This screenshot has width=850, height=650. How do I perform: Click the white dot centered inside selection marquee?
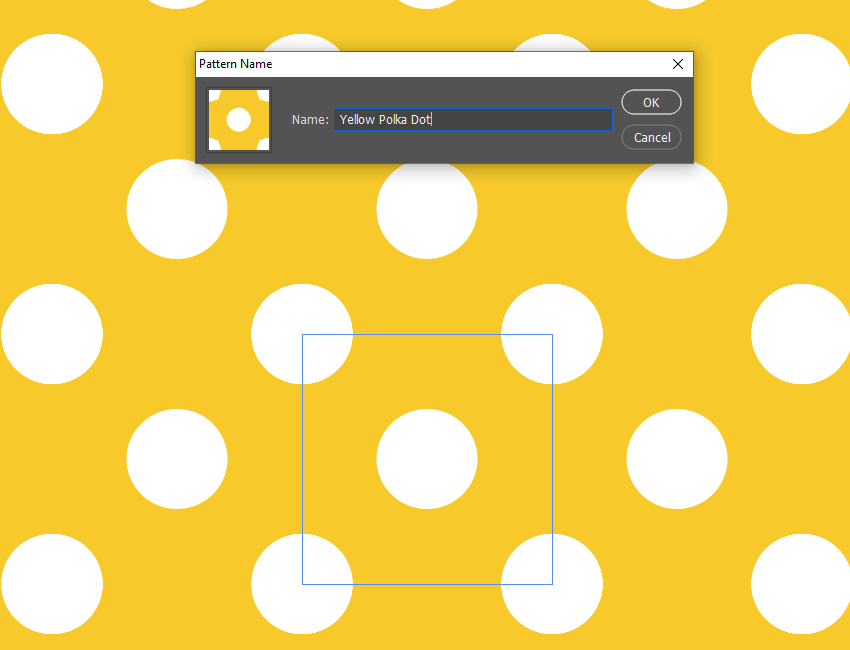(x=427, y=459)
